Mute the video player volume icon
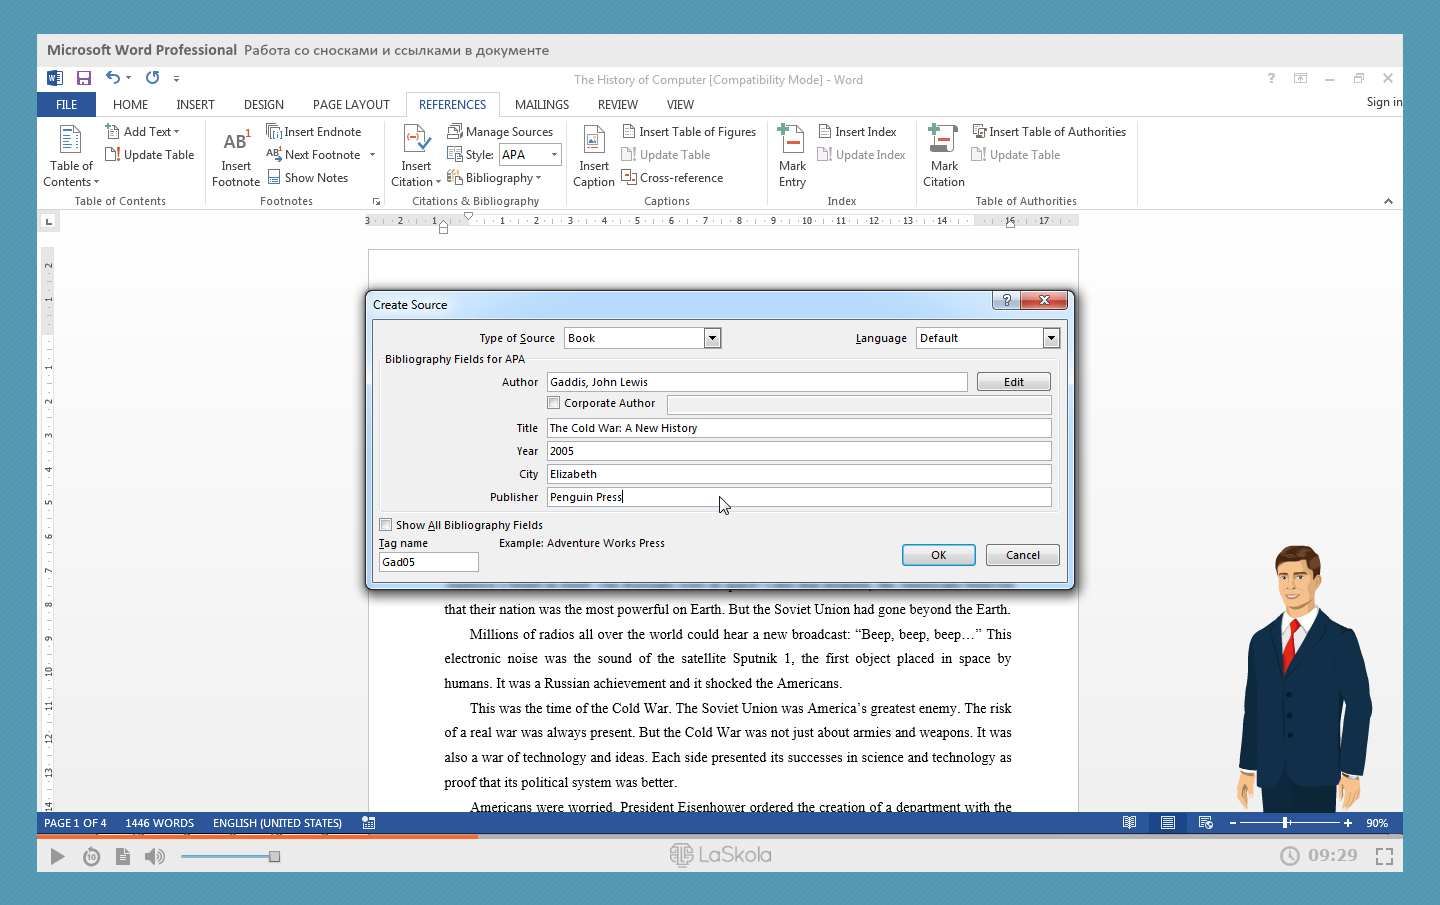 (154, 856)
